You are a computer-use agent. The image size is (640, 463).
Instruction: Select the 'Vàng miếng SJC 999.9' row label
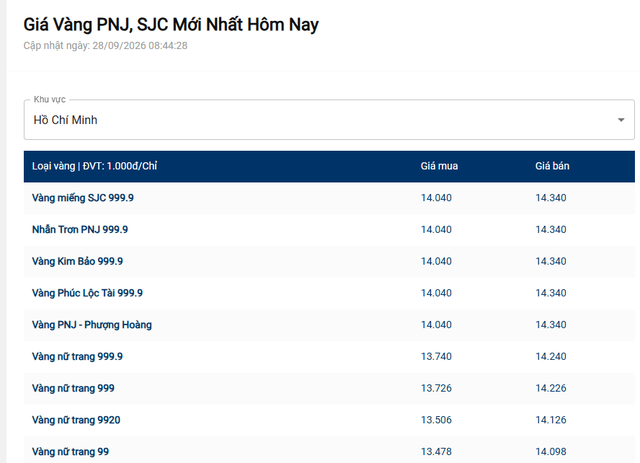83,198
